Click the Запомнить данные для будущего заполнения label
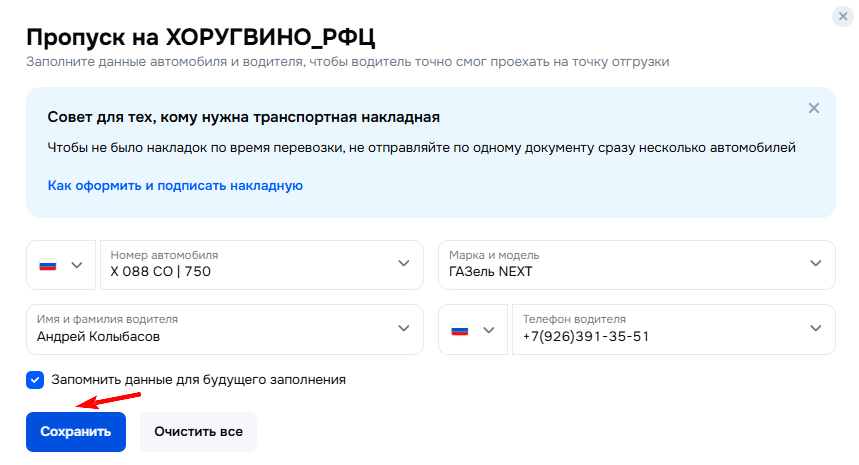This screenshot has height=465, width=859. click(198, 380)
